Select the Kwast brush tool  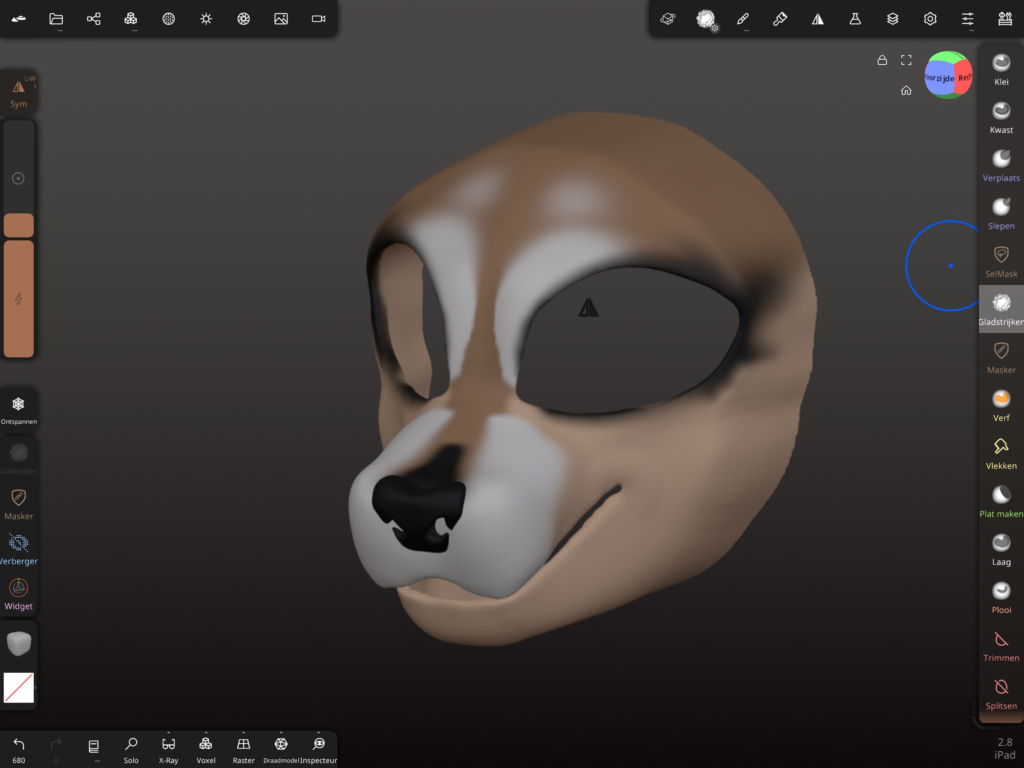tap(1000, 117)
